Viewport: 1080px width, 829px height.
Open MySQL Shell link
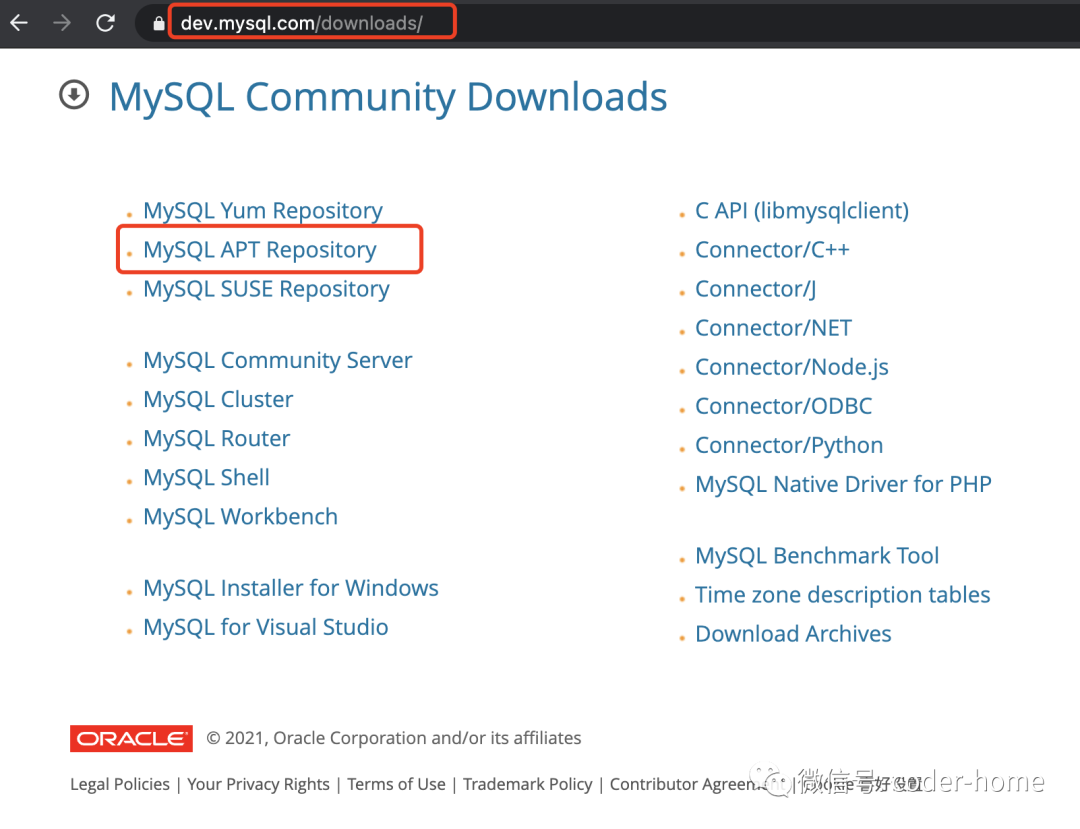point(206,478)
